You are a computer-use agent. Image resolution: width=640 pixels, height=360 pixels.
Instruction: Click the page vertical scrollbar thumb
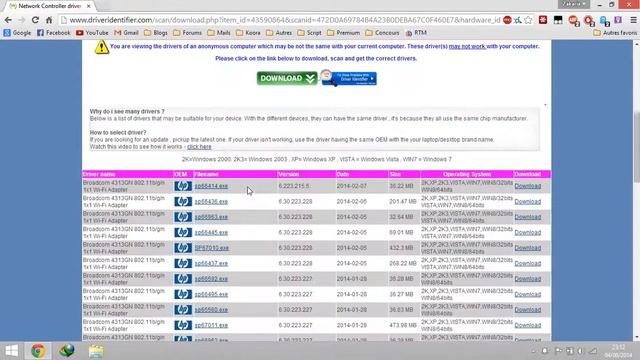point(636,147)
